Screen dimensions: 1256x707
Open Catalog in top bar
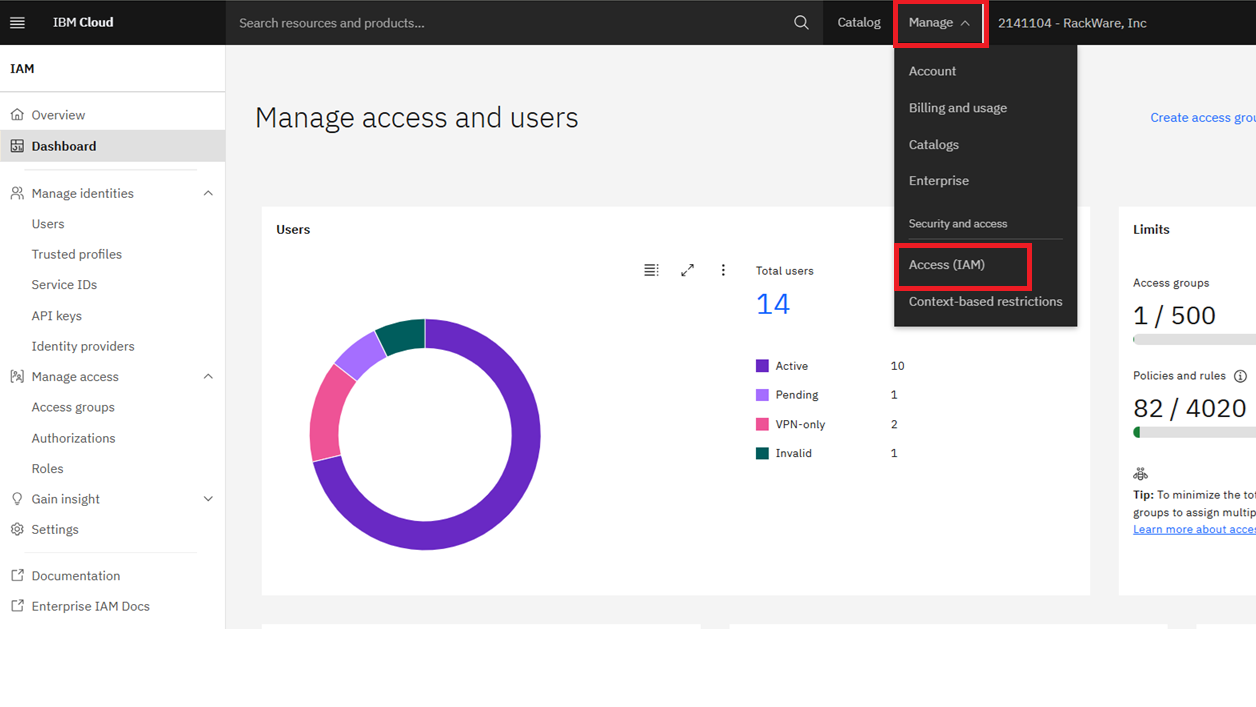pyautogui.click(x=859, y=22)
